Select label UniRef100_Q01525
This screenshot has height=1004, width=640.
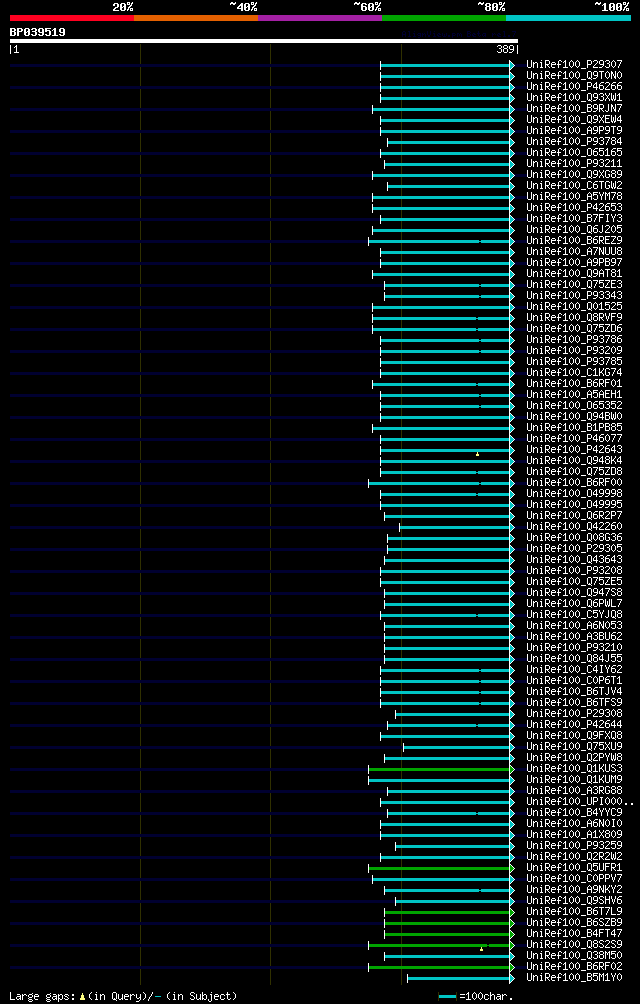pyautogui.click(x=574, y=307)
